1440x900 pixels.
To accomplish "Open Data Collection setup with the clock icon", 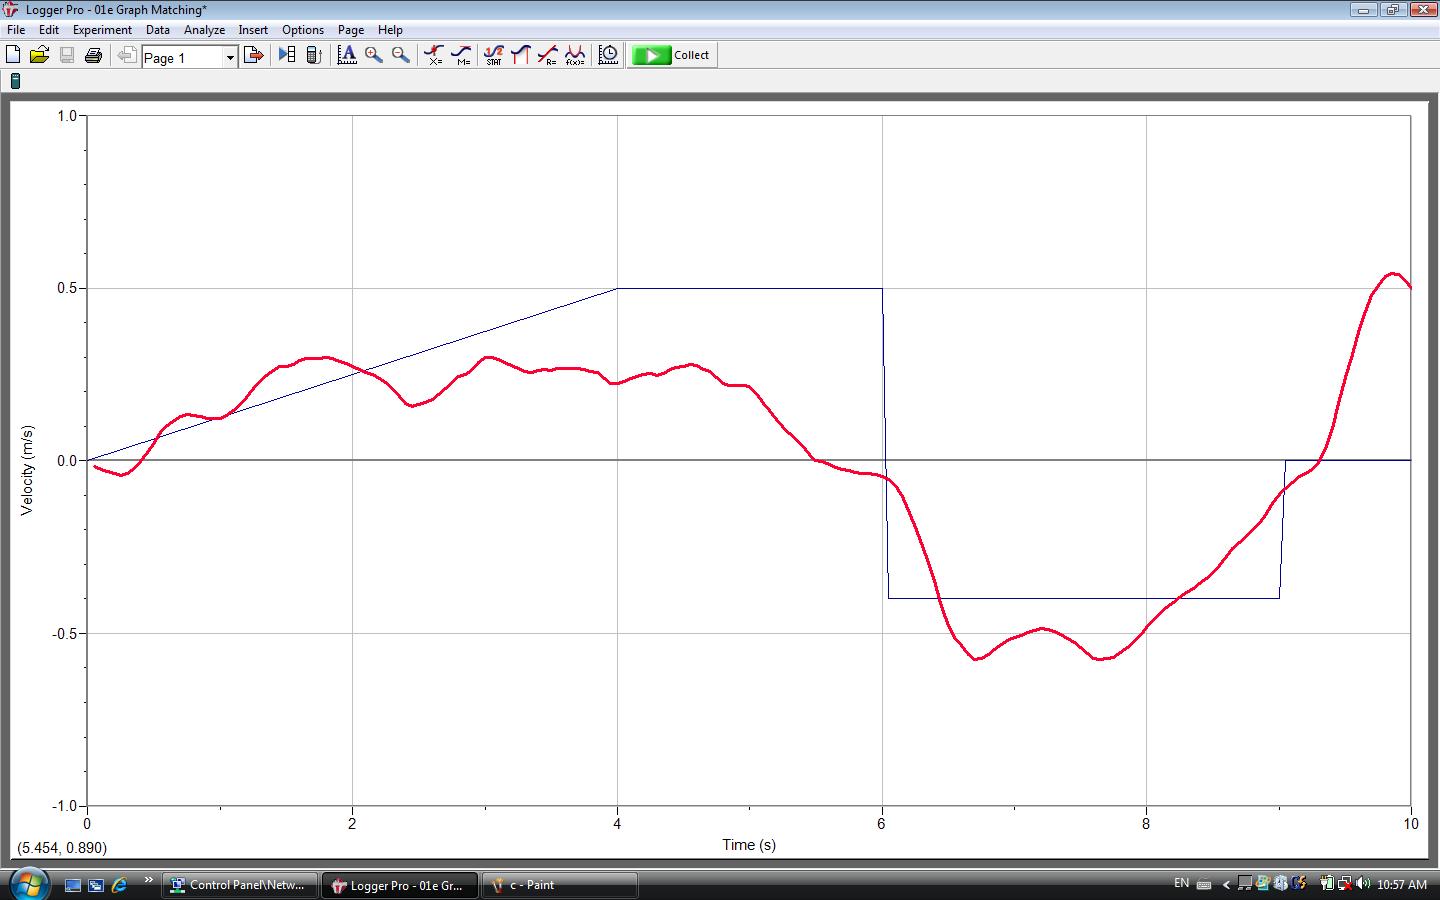I will 607,54.
